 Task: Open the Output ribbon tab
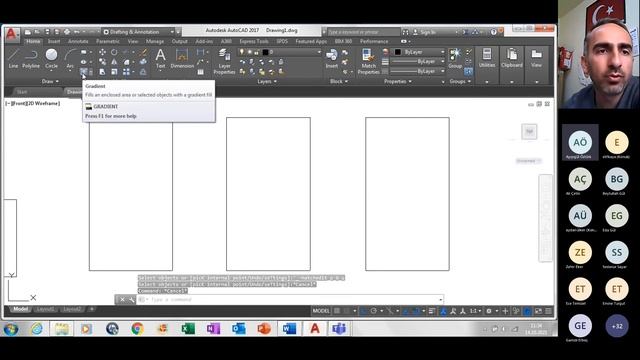point(180,41)
